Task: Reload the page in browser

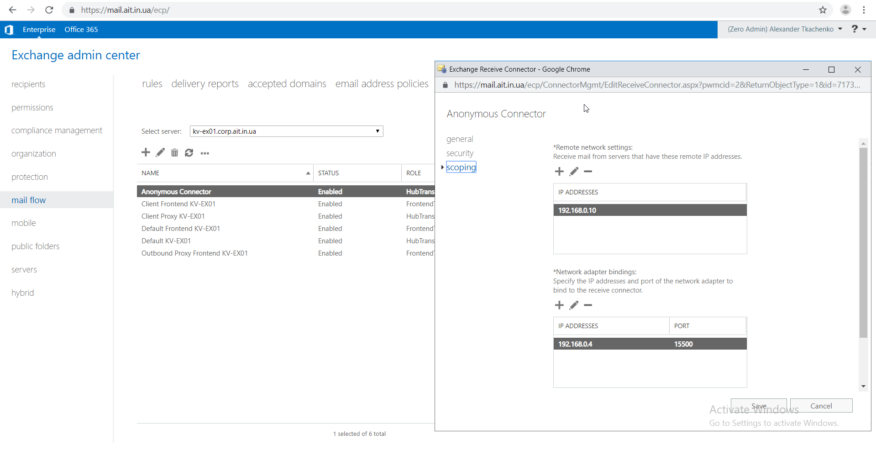Action: click(49, 10)
